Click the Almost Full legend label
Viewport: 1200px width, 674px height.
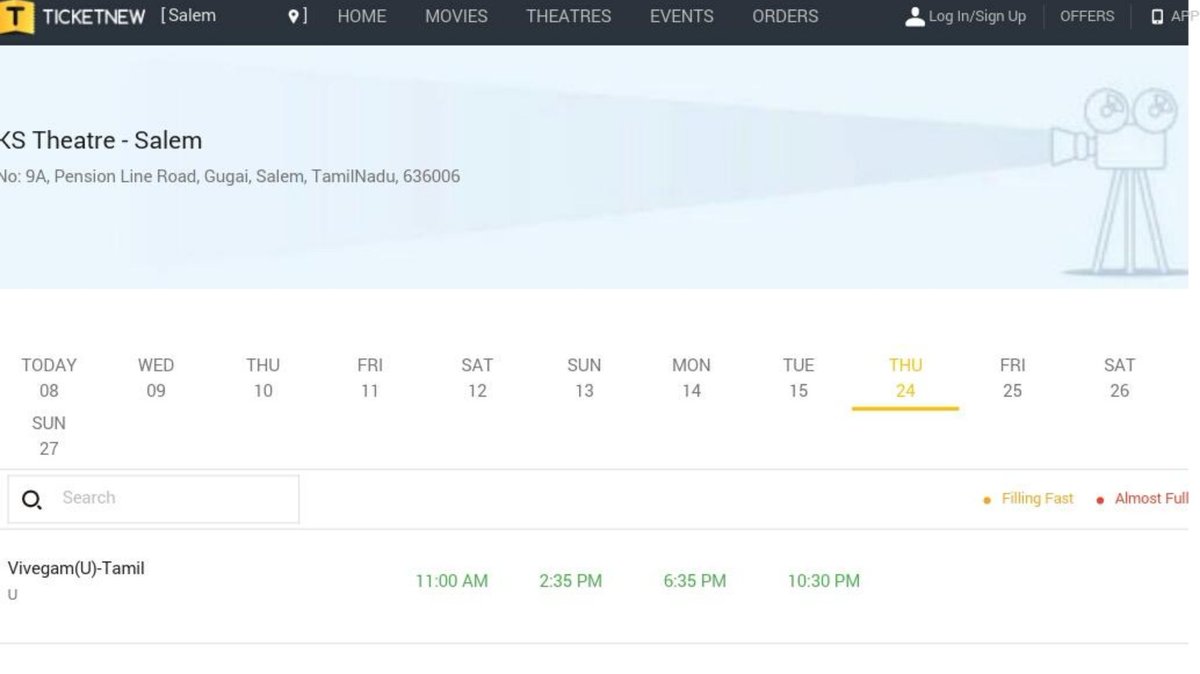(1152, 498)
